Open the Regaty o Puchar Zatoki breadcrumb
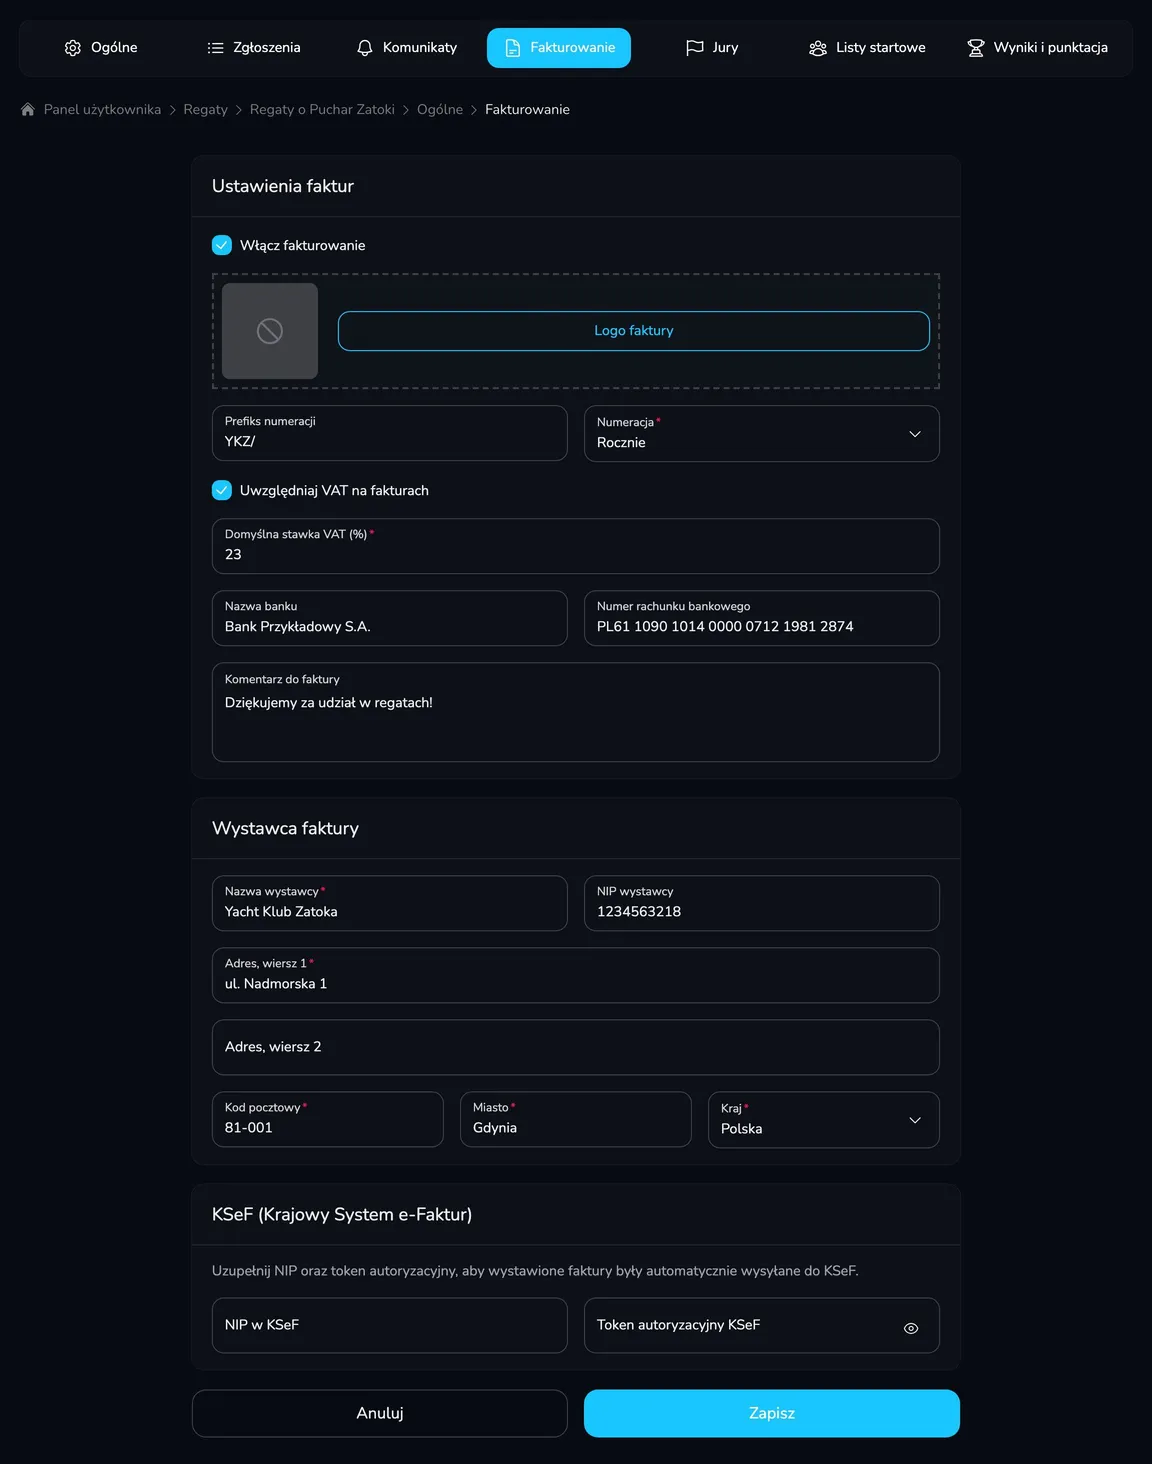The image size is (1152, 1464). pos(322,110)
